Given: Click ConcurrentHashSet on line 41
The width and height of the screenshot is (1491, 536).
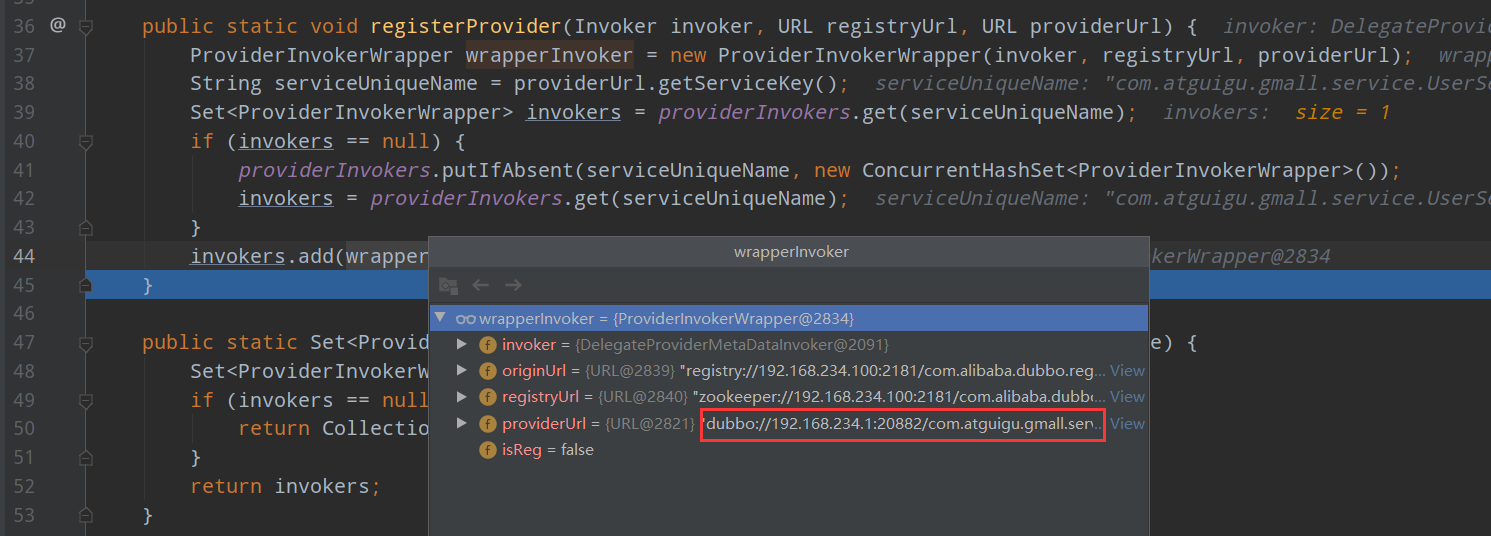Looking at the screenshot, I should (x=963, y=170).
